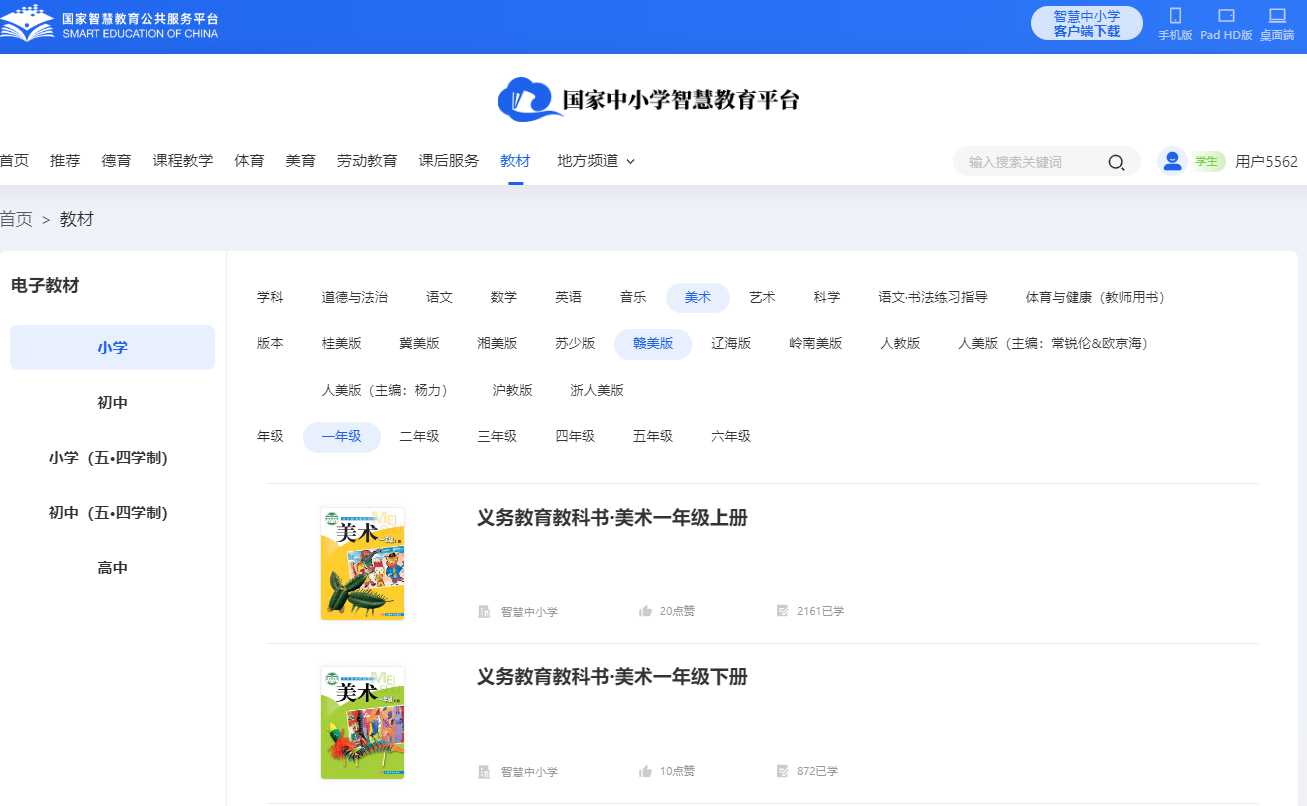The height and width of the screenshot is (806, 1307).
Task: Click the 国家中小学智慧教育平台 cloud logo
Action: coord(649,100)
